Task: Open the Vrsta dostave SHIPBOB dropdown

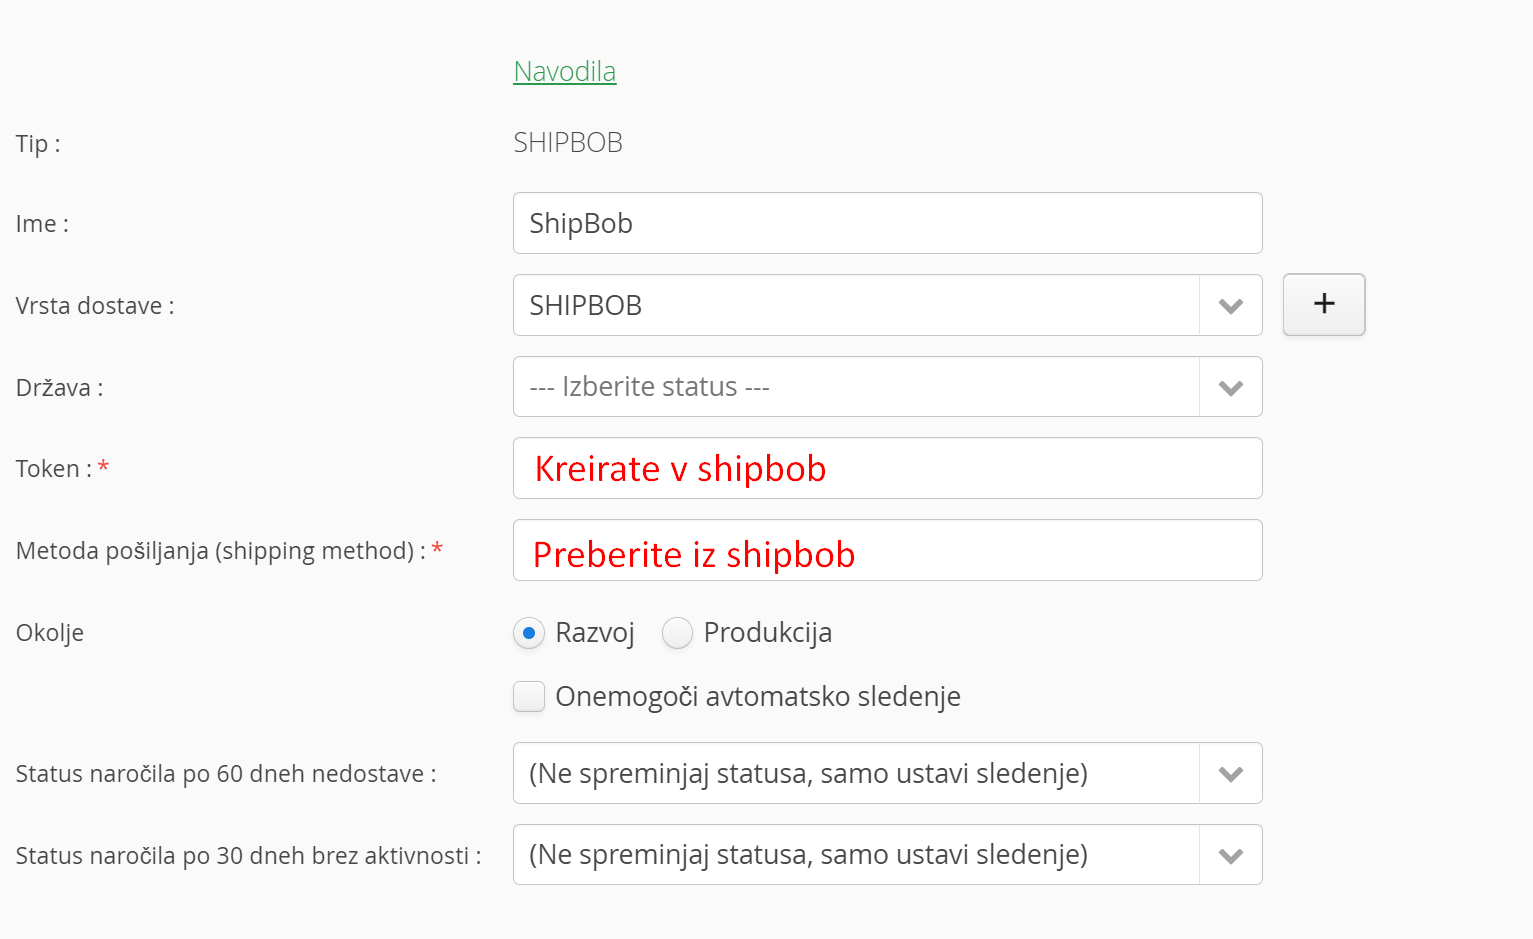Action: [887, 305]
